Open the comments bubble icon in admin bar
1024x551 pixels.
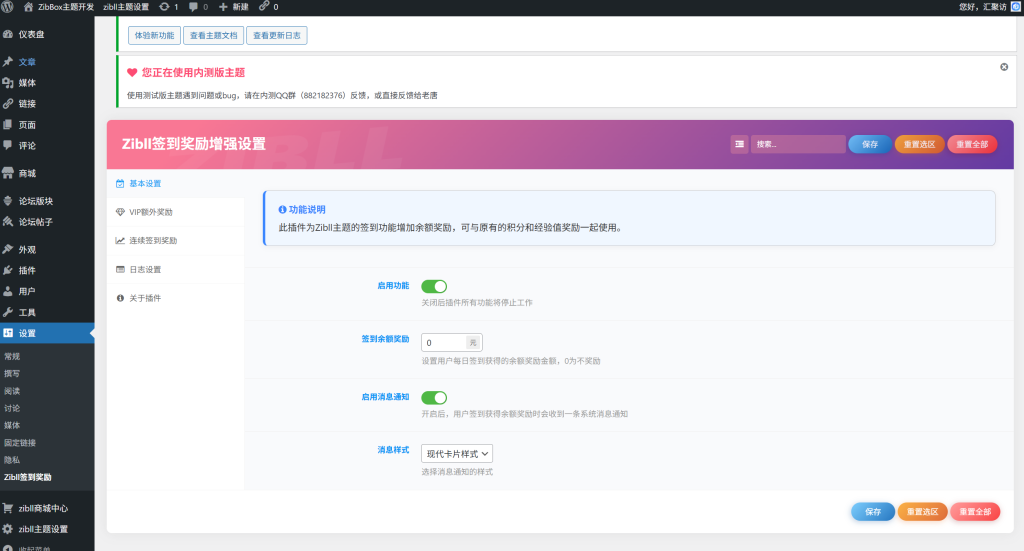193,7
